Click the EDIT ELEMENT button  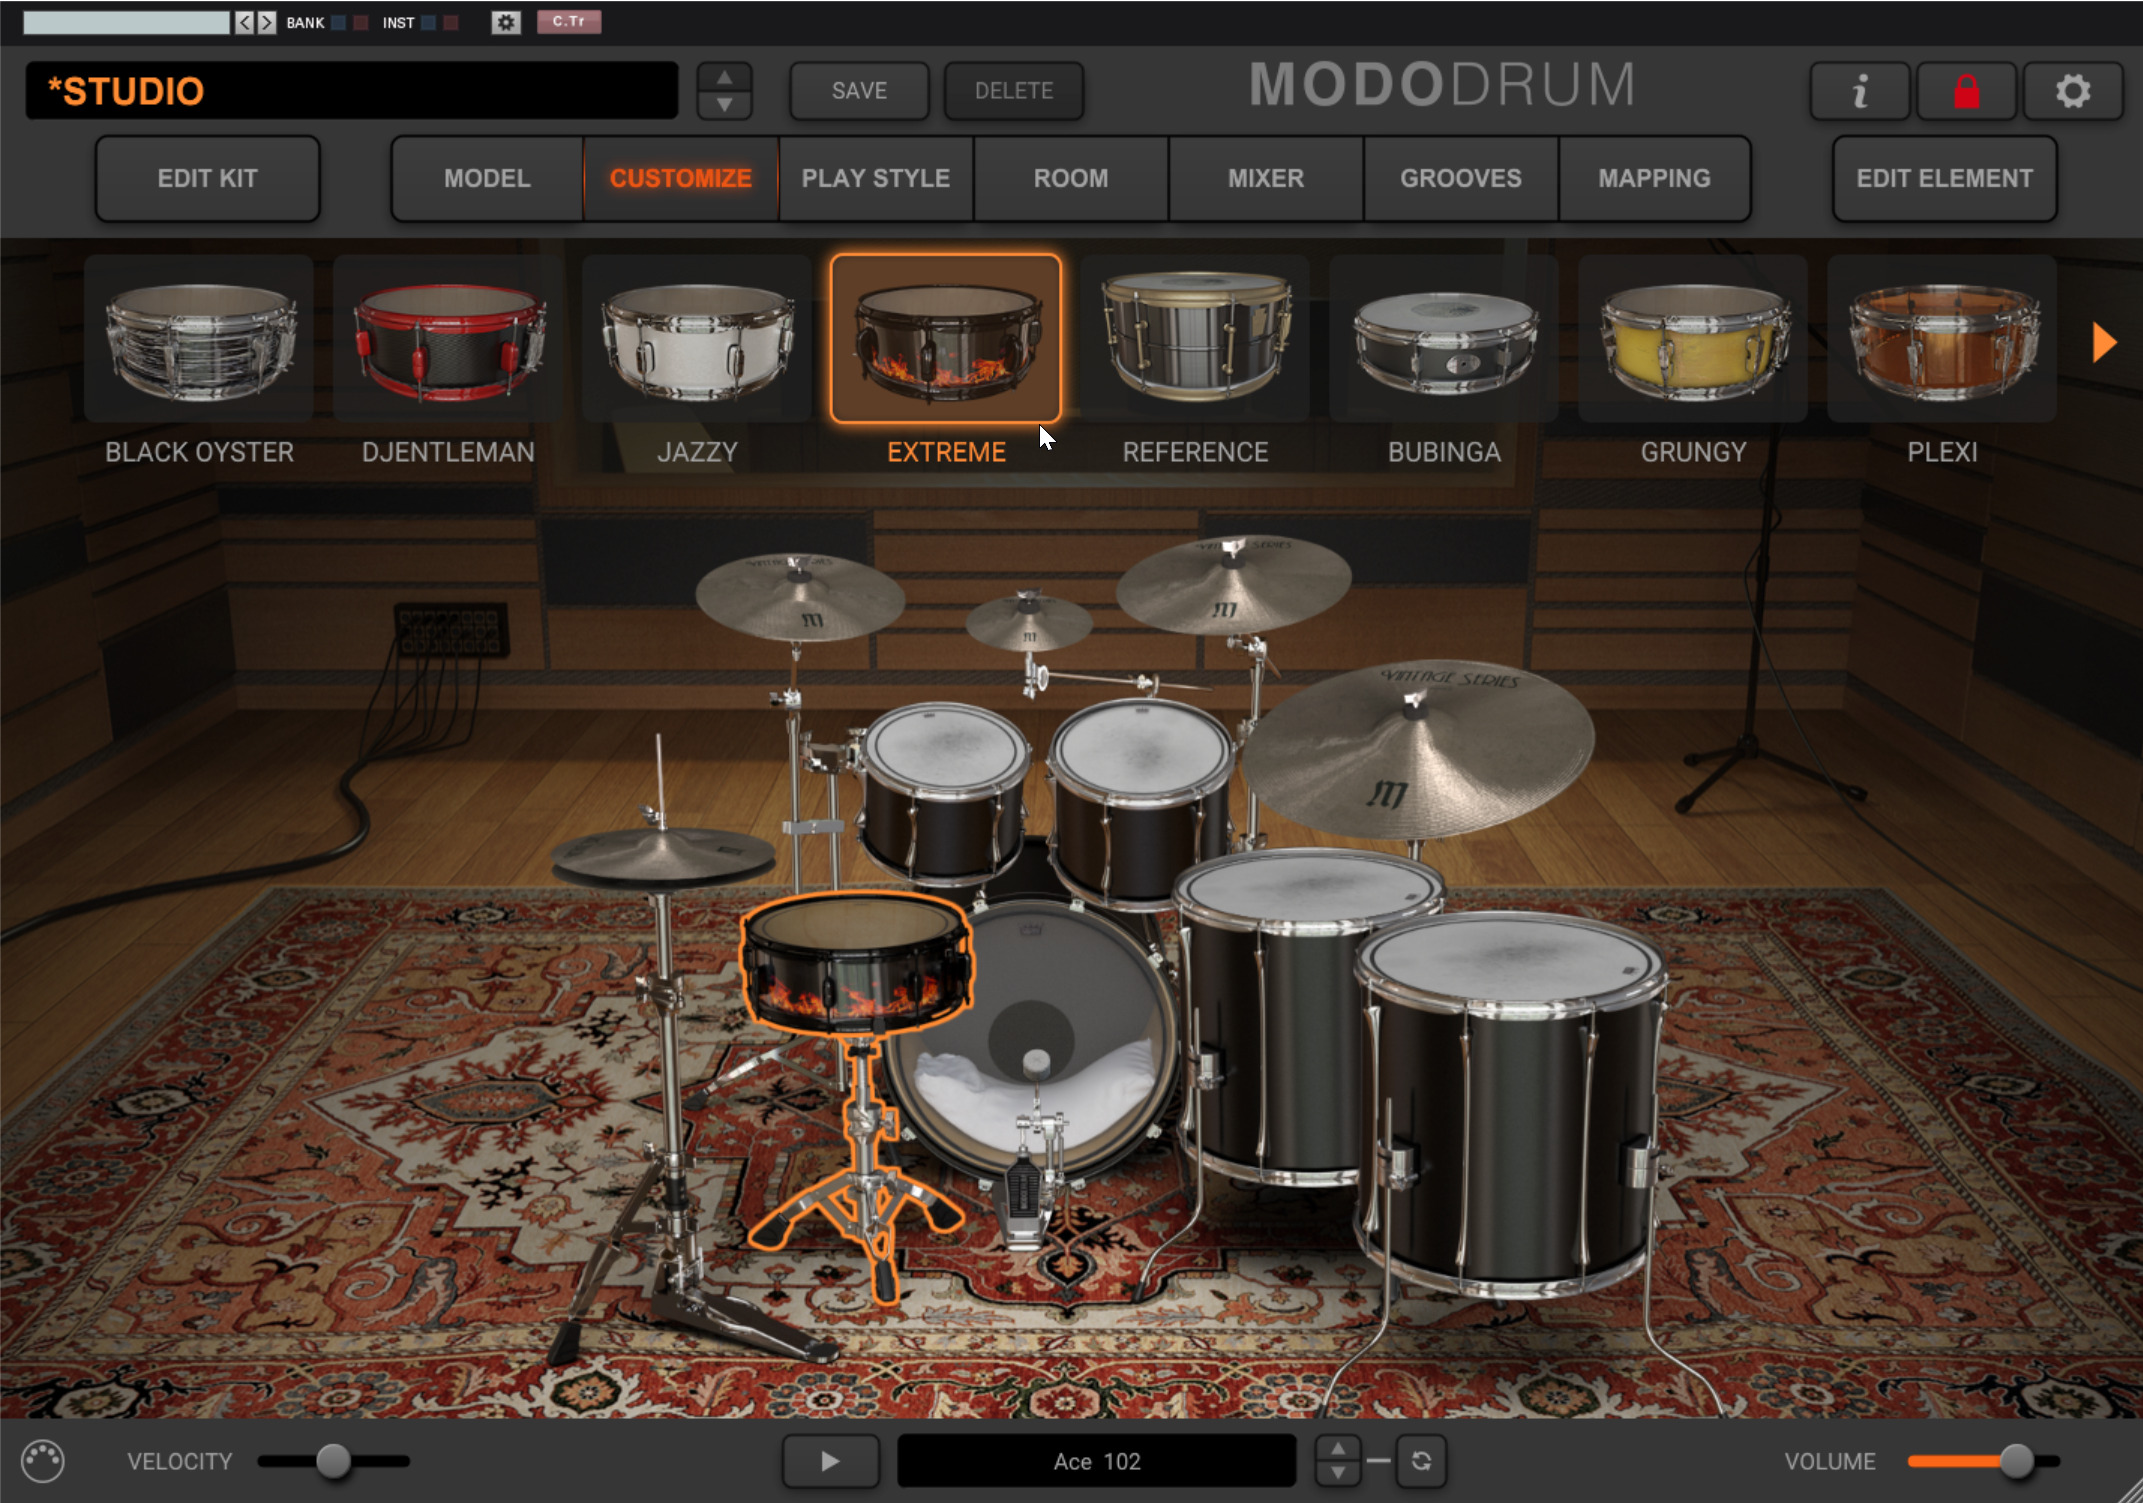tap(1945, 178)
